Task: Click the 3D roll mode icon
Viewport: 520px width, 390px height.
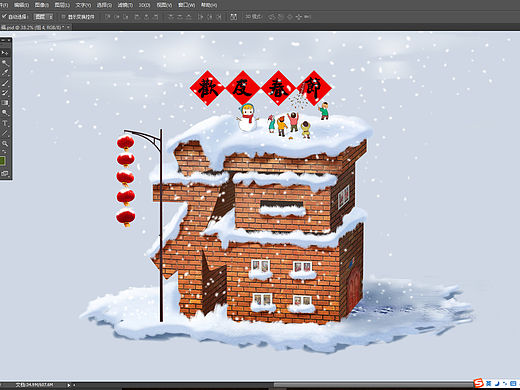Action: click(281, 16)
